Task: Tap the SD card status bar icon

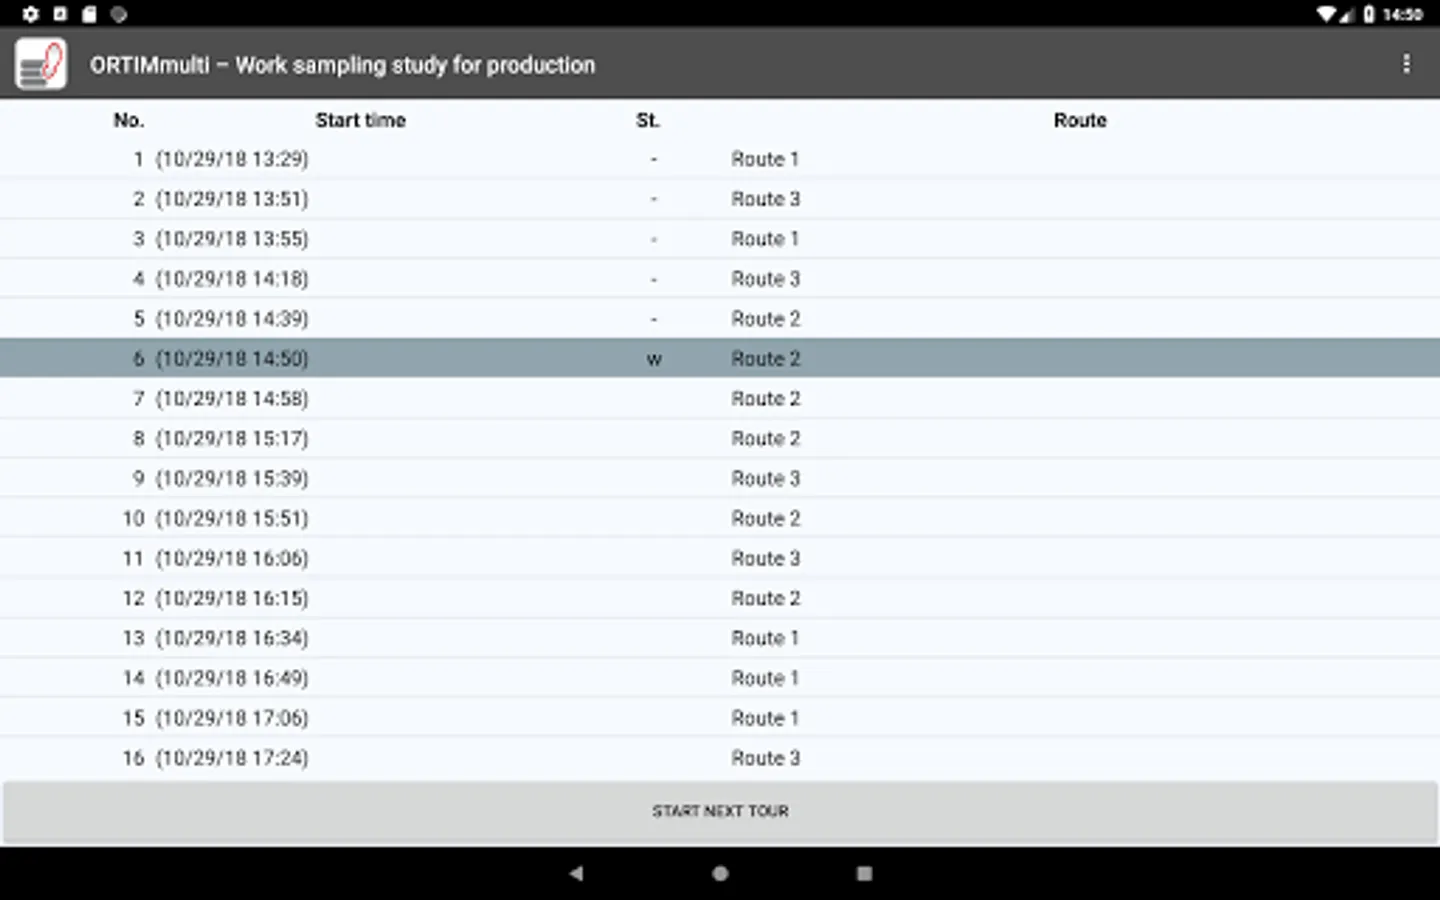Action: tap(89, 14)
